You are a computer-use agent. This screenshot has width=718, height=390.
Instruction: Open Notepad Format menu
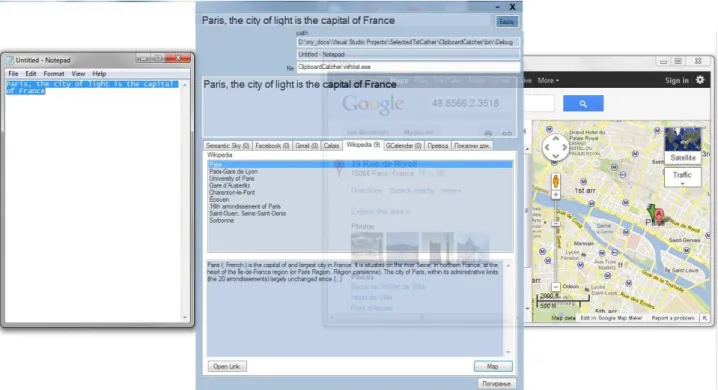[x=54, y=73]
